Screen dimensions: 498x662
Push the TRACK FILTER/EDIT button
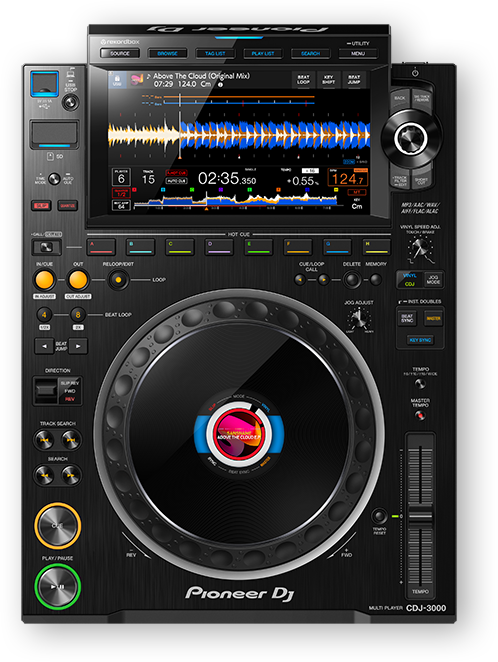[x=400, y=179]
